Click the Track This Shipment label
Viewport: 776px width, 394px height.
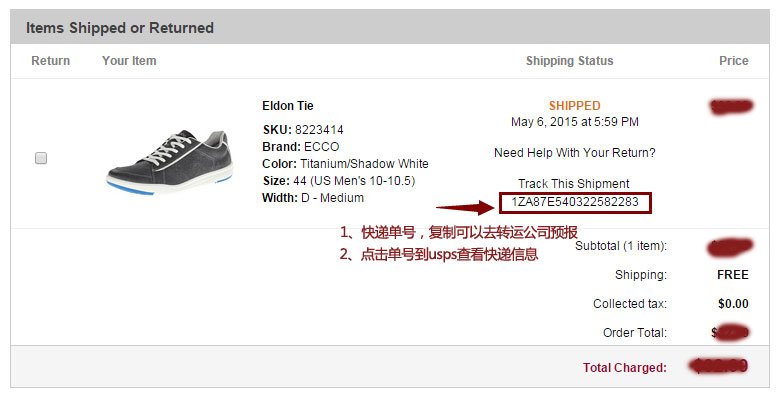tap(574, 184)
